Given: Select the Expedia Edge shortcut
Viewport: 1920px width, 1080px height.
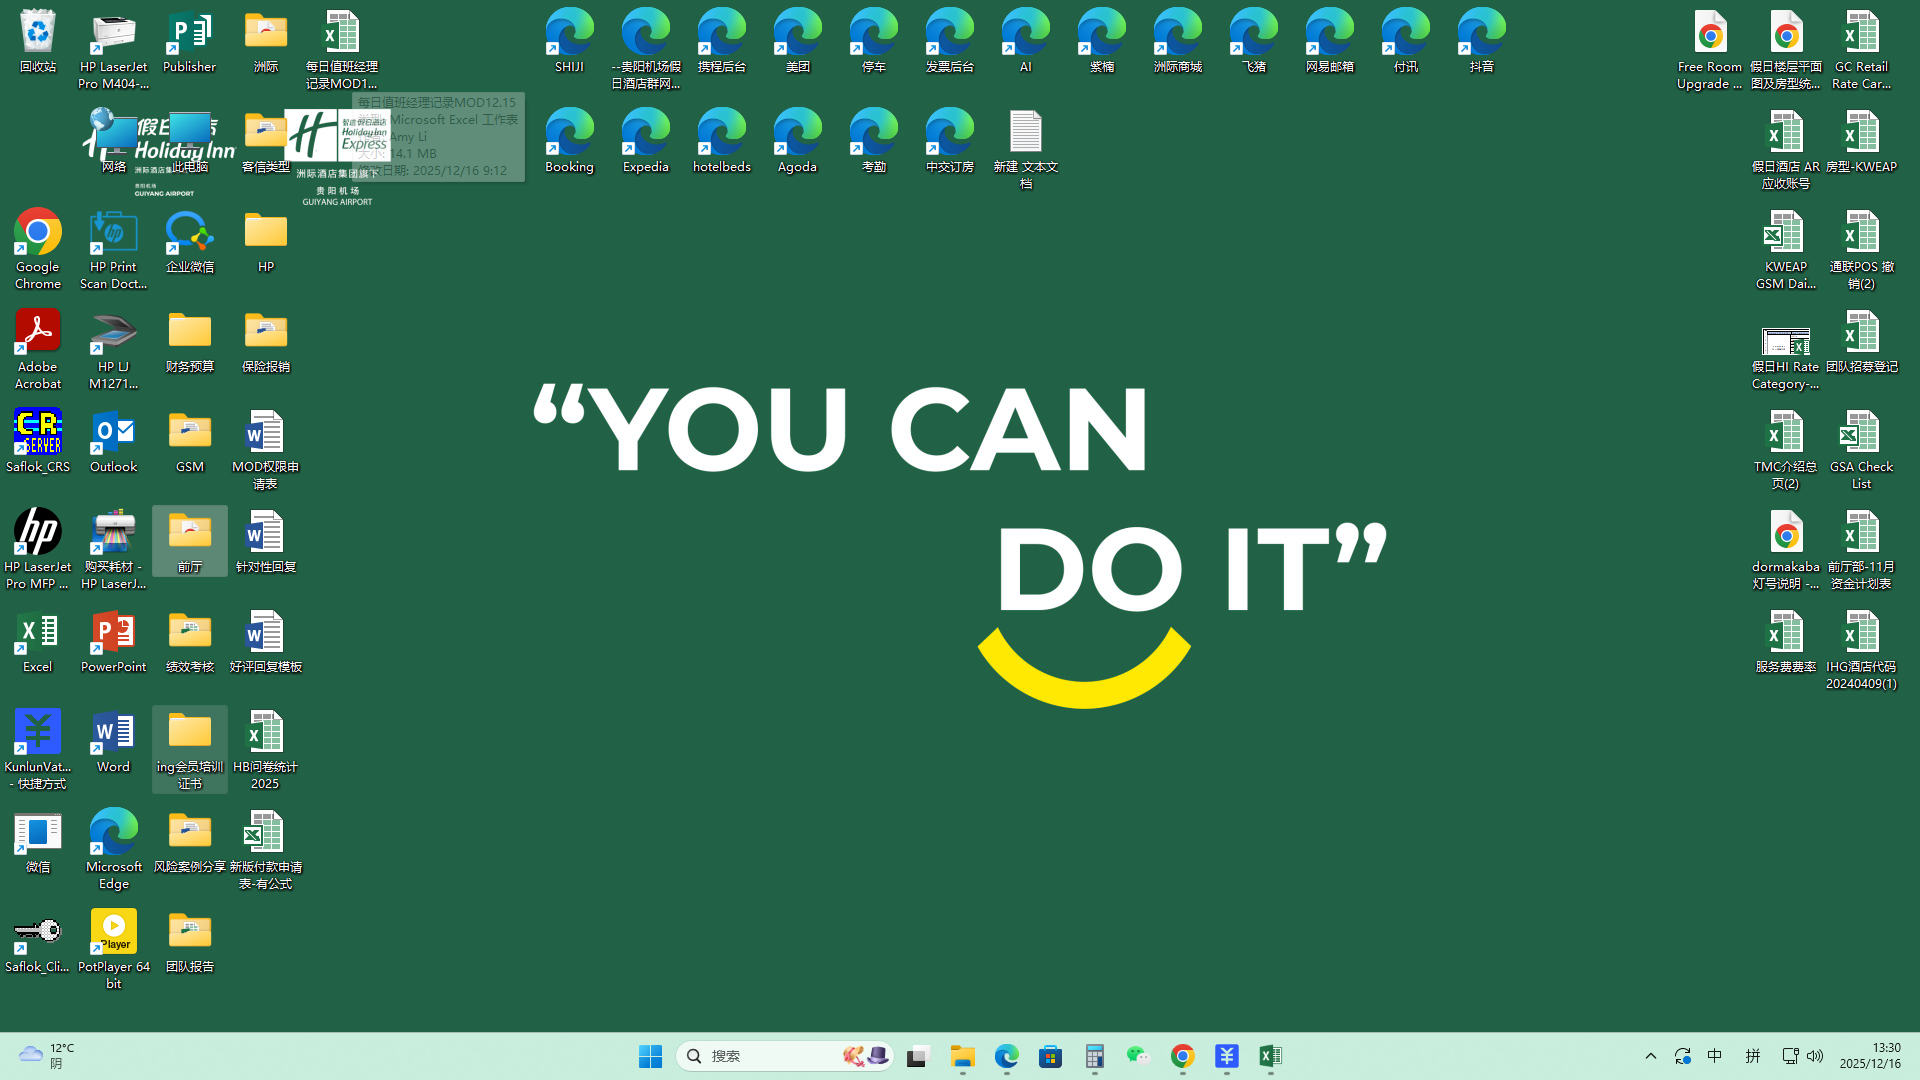Looking at the screenshot, I should (x=645, y=134).
